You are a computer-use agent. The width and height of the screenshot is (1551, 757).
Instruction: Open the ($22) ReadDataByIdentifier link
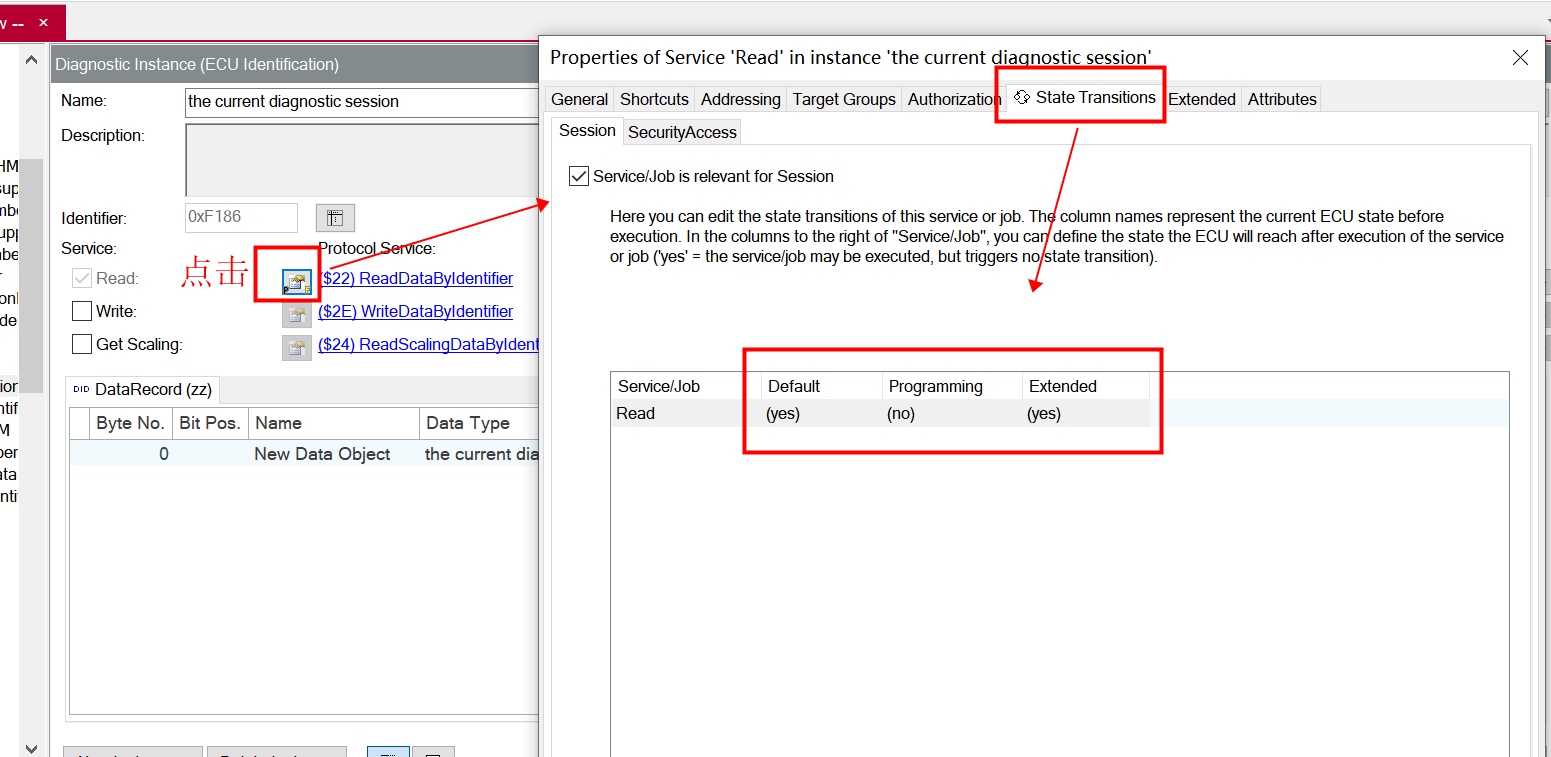click(416, 279)
